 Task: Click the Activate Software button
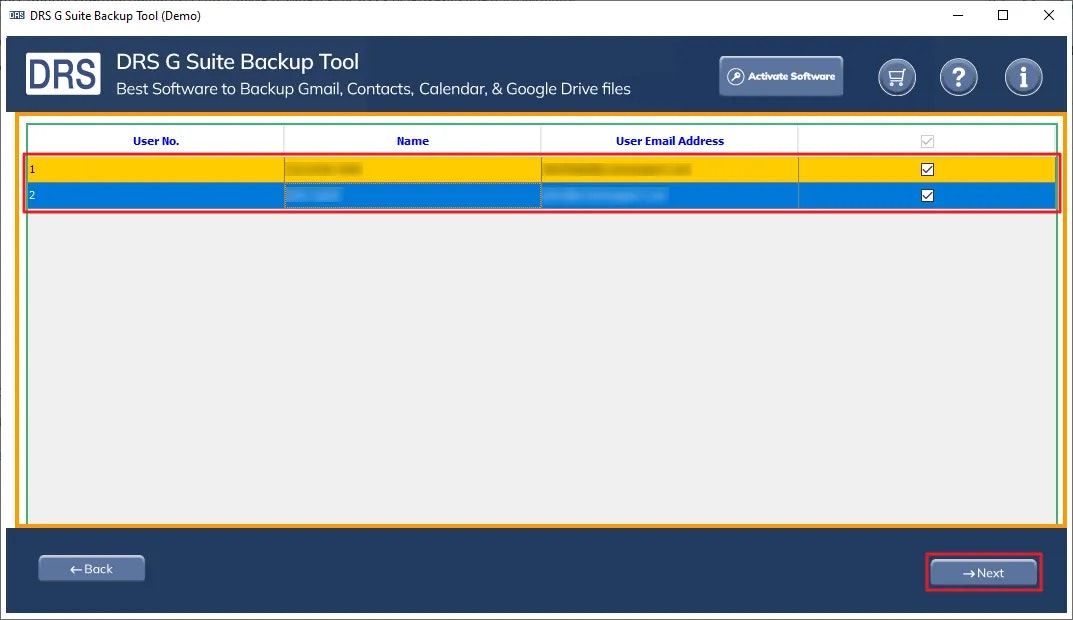(781, 76)
